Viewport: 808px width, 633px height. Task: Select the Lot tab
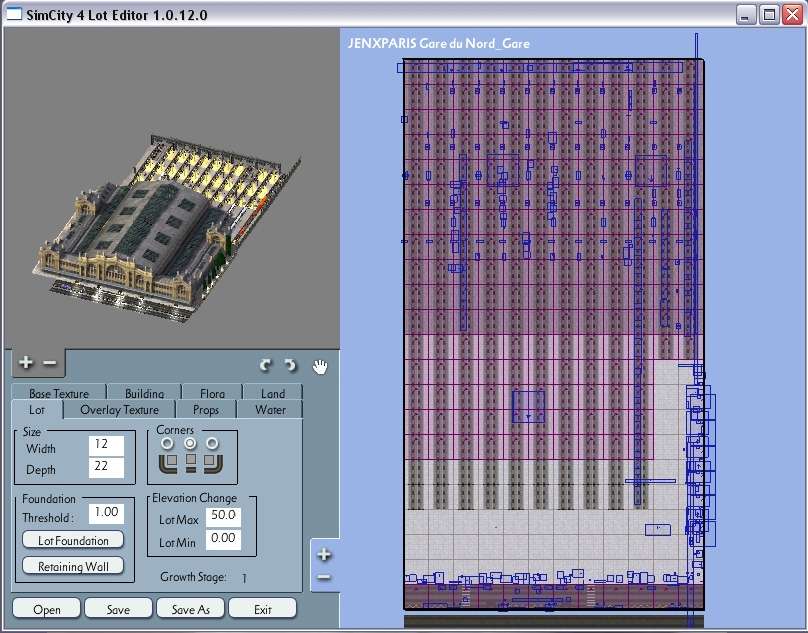37,410
